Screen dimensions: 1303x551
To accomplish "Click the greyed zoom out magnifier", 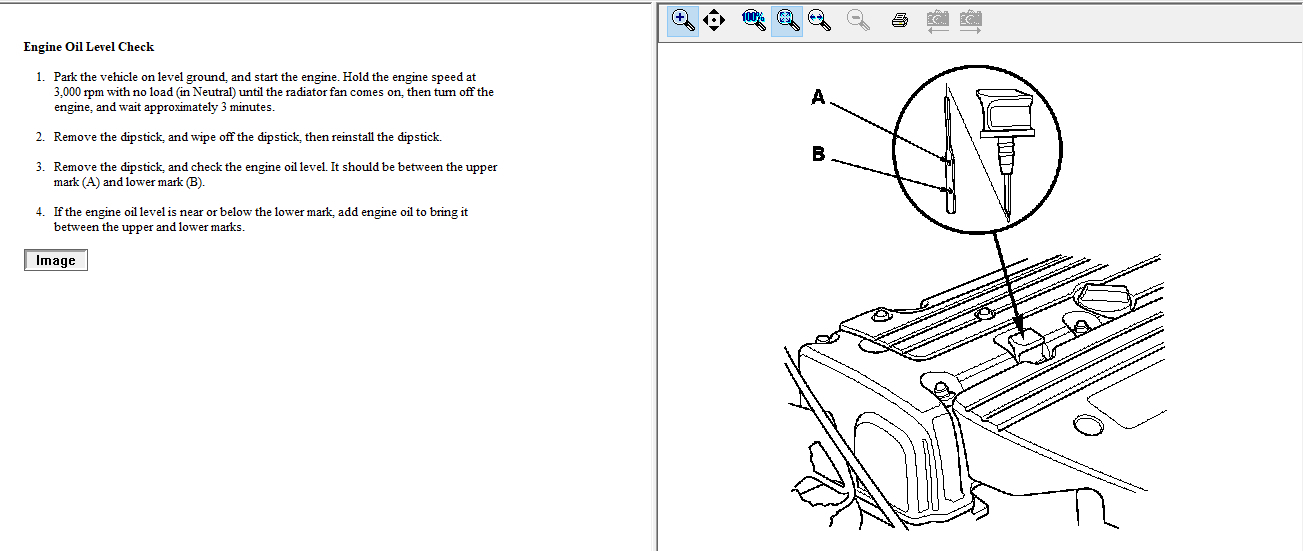I will point(858,20).
